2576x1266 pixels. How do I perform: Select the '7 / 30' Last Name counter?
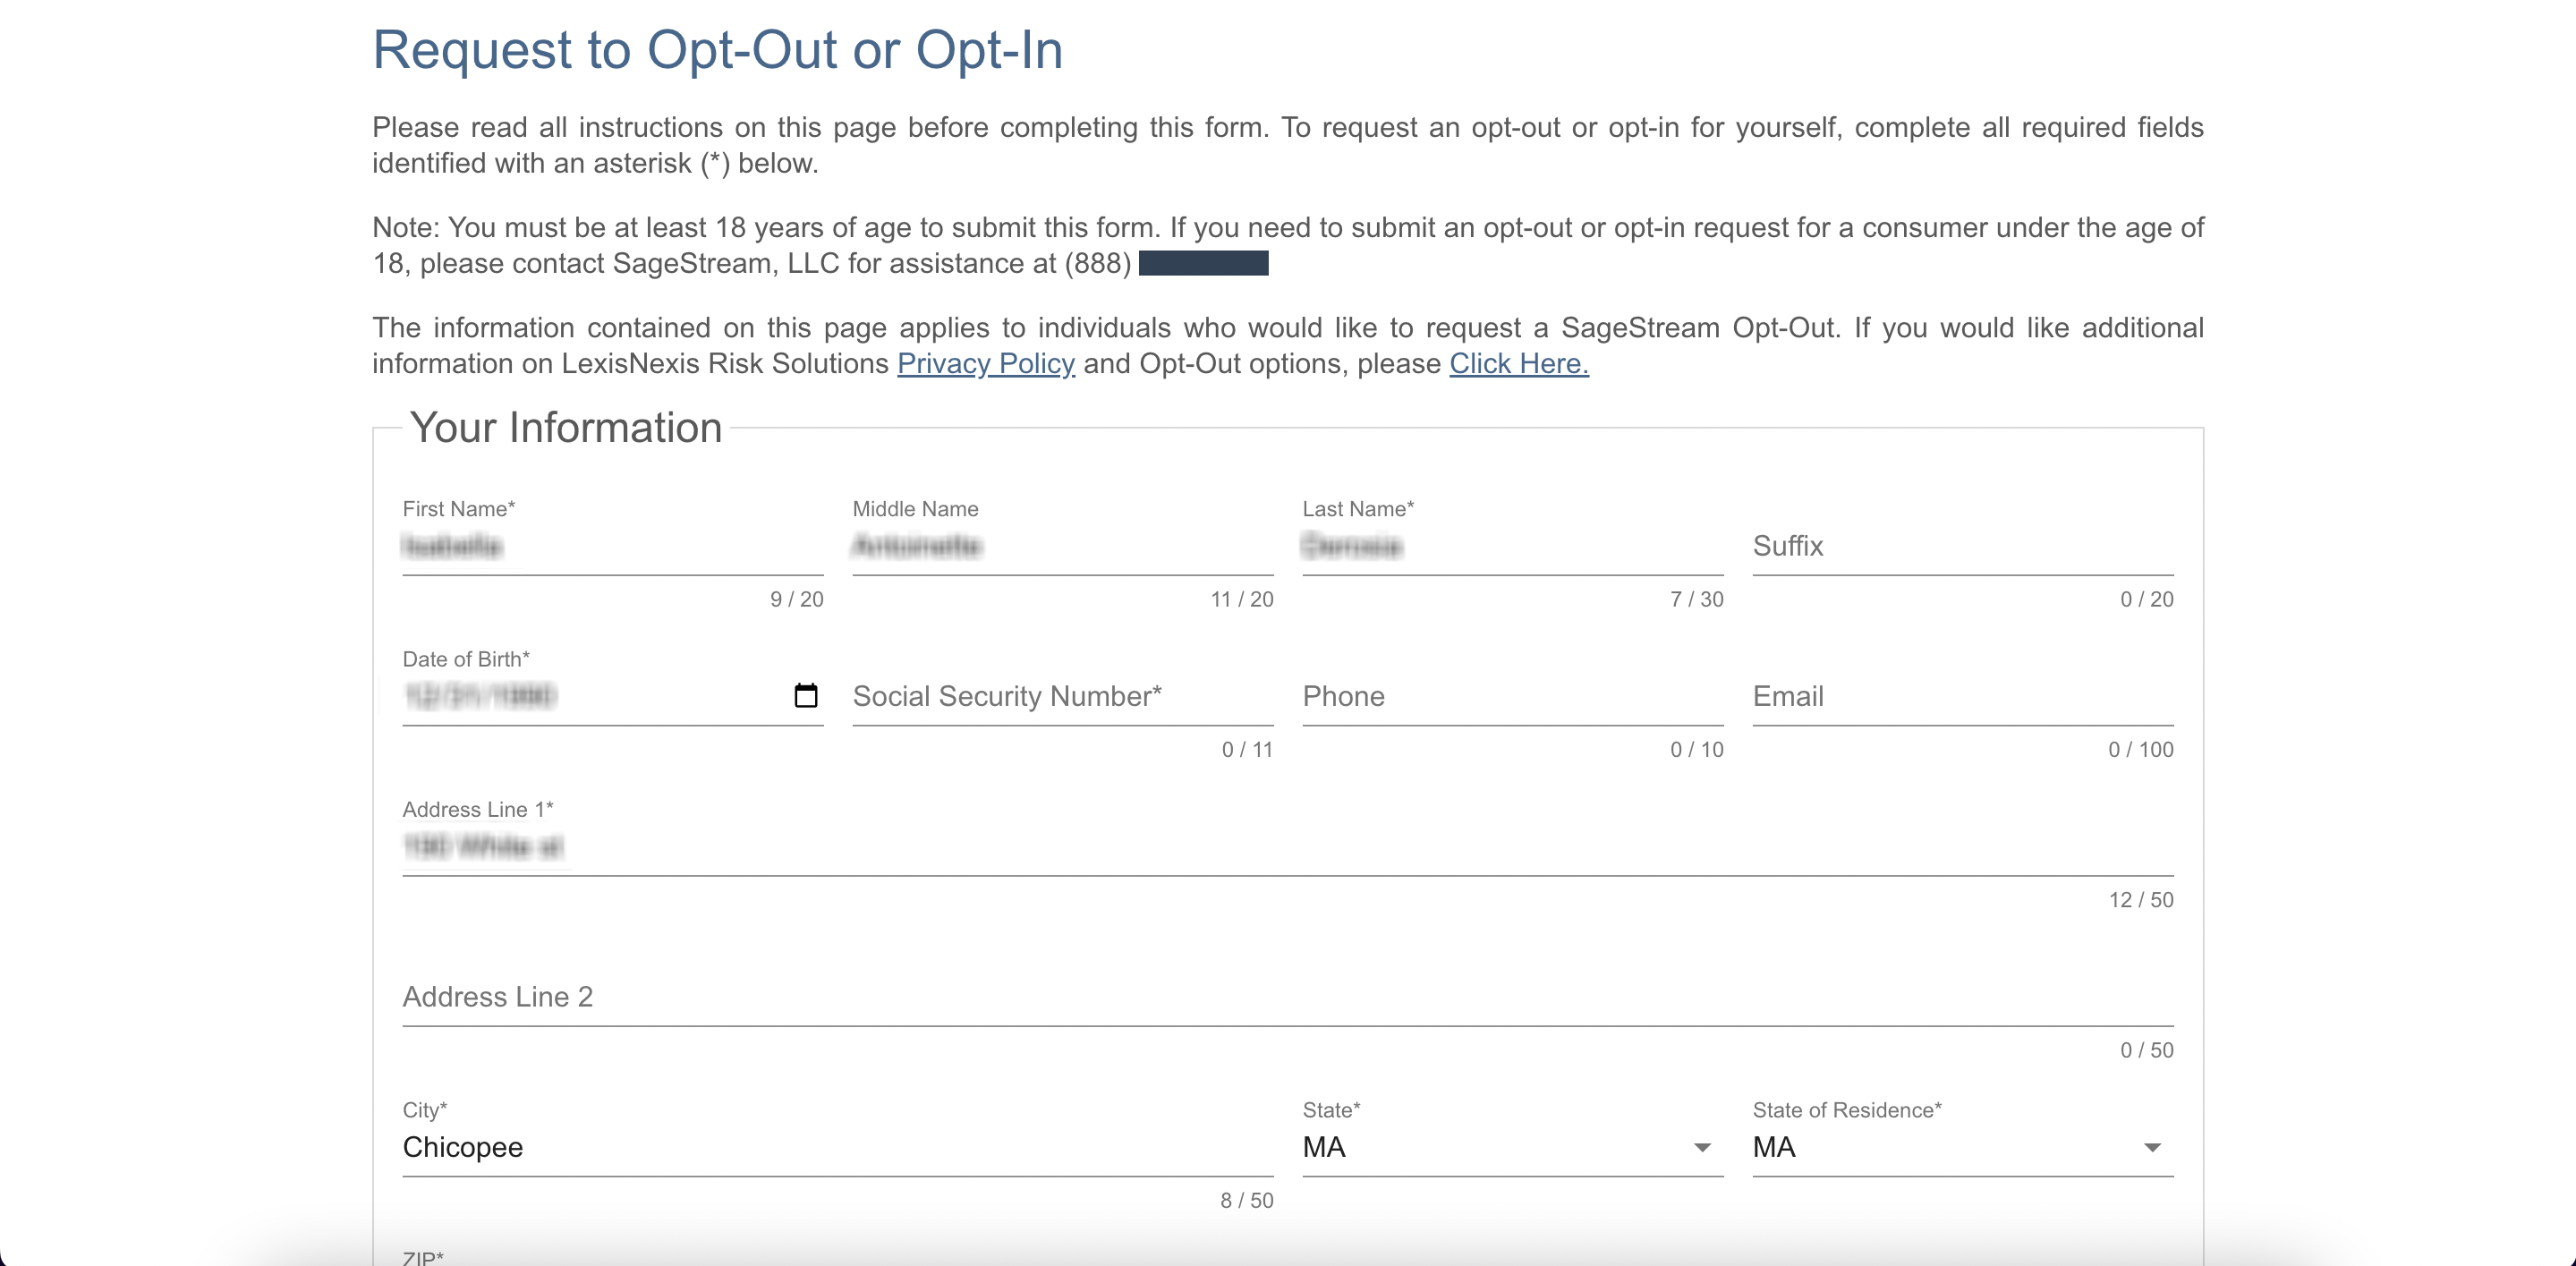coord(1696,599)
